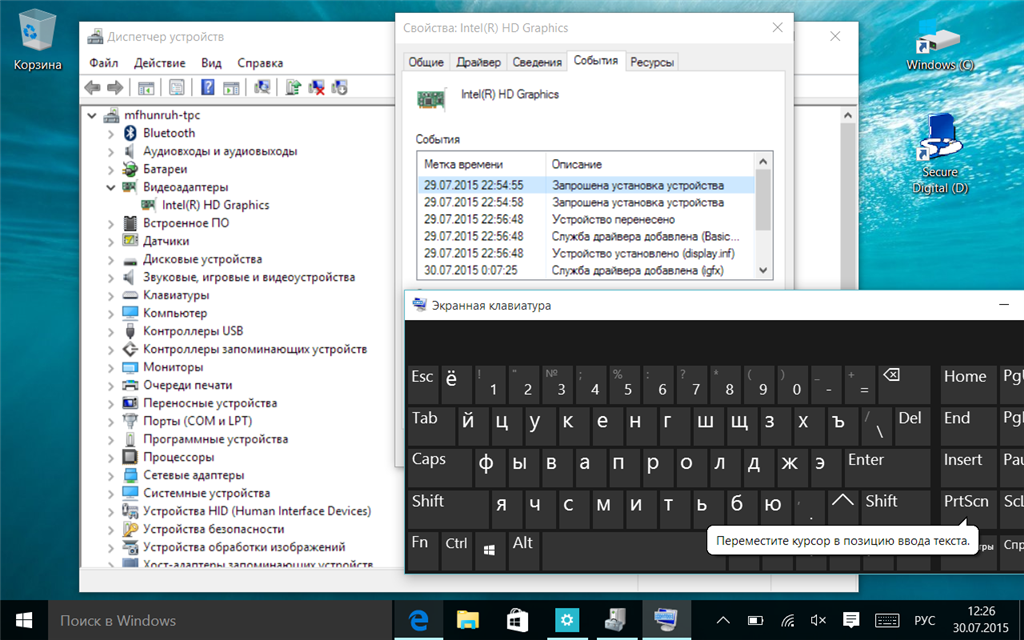Click the Wi-Fi network tray icon
The height and width of the screenshot is (640, 1024).
tap(788, 620)
